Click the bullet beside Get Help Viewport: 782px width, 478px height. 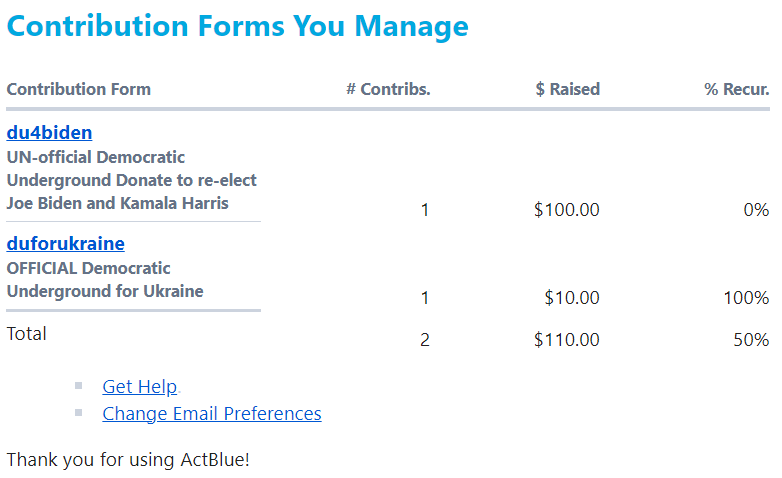[79, 386]
